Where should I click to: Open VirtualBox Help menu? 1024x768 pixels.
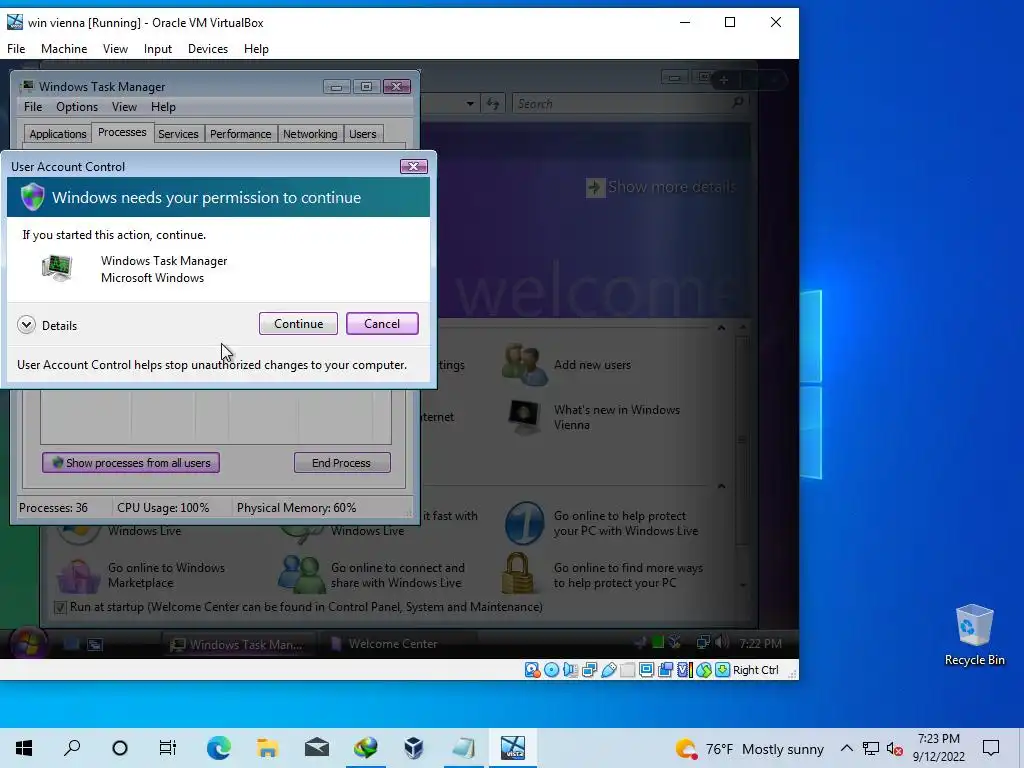256,49
